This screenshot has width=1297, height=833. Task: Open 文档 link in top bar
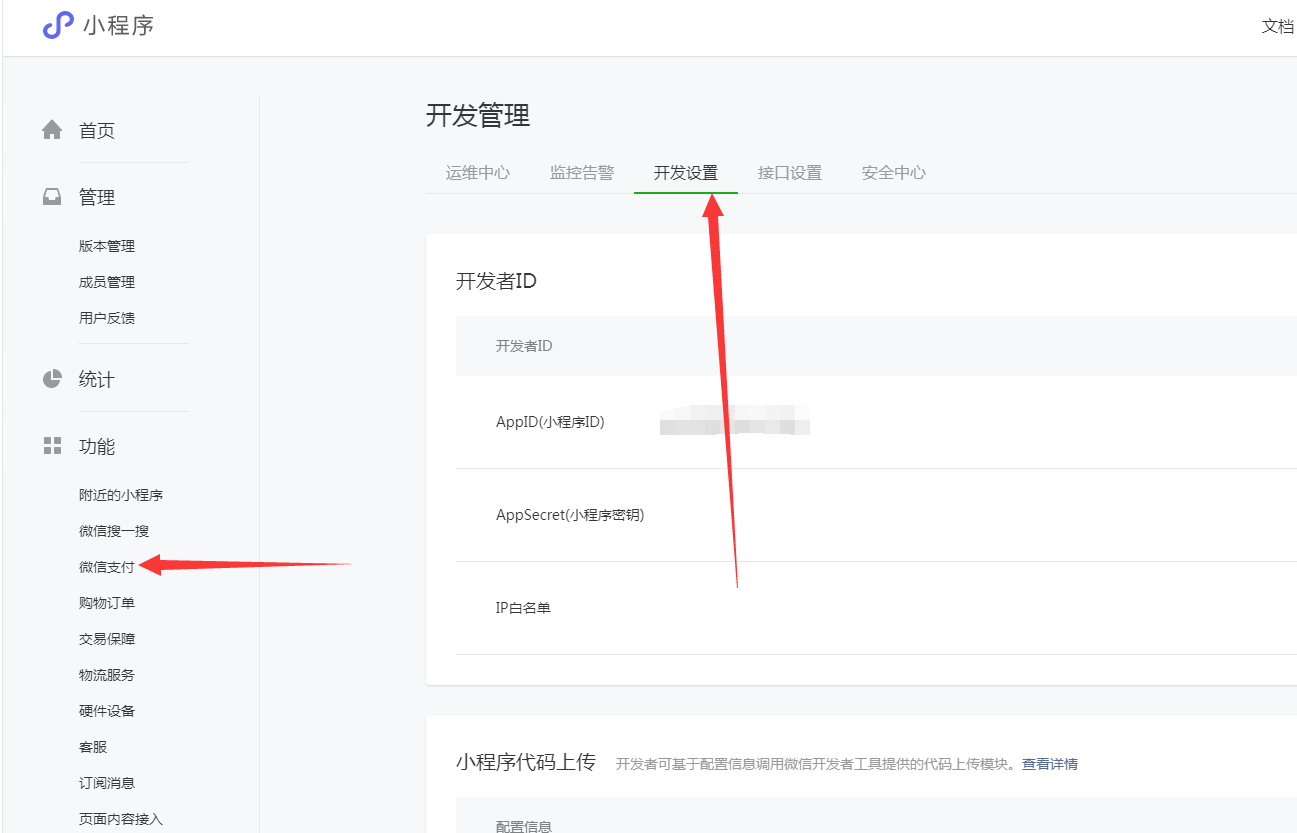tap(1278, 26)
